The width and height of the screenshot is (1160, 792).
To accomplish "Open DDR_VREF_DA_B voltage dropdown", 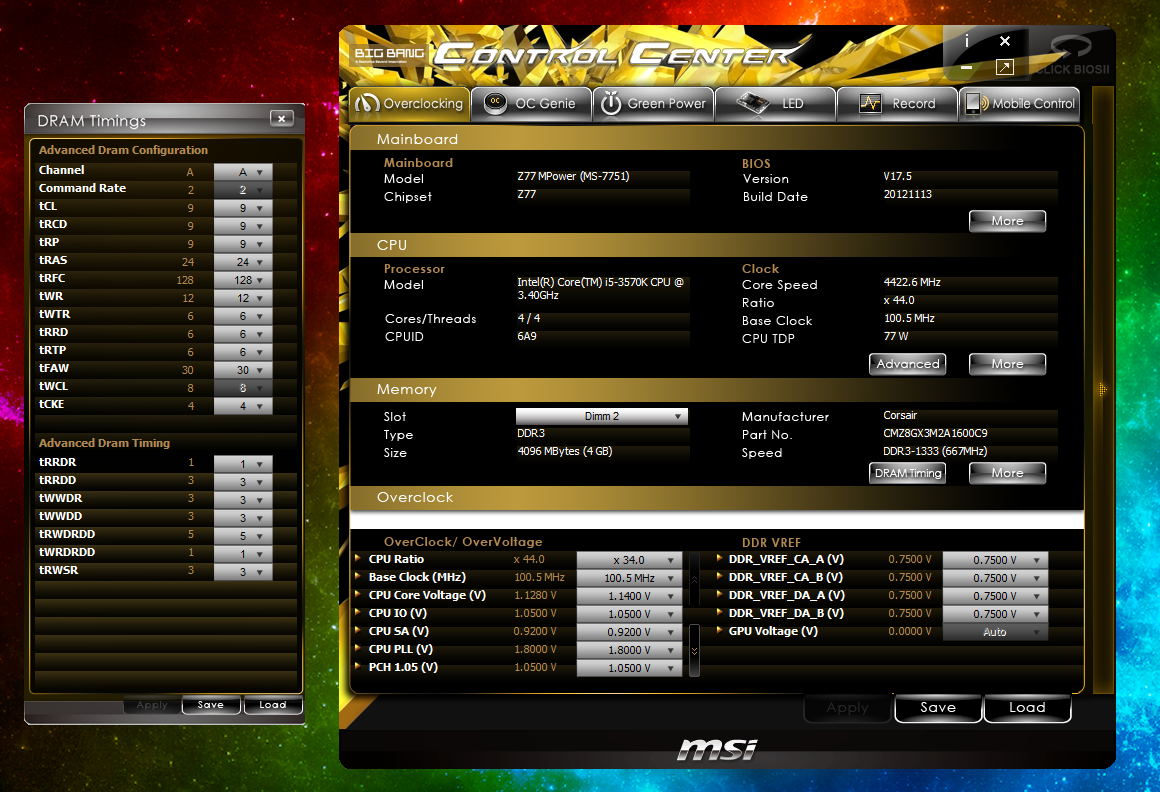I will coord(995,614).
